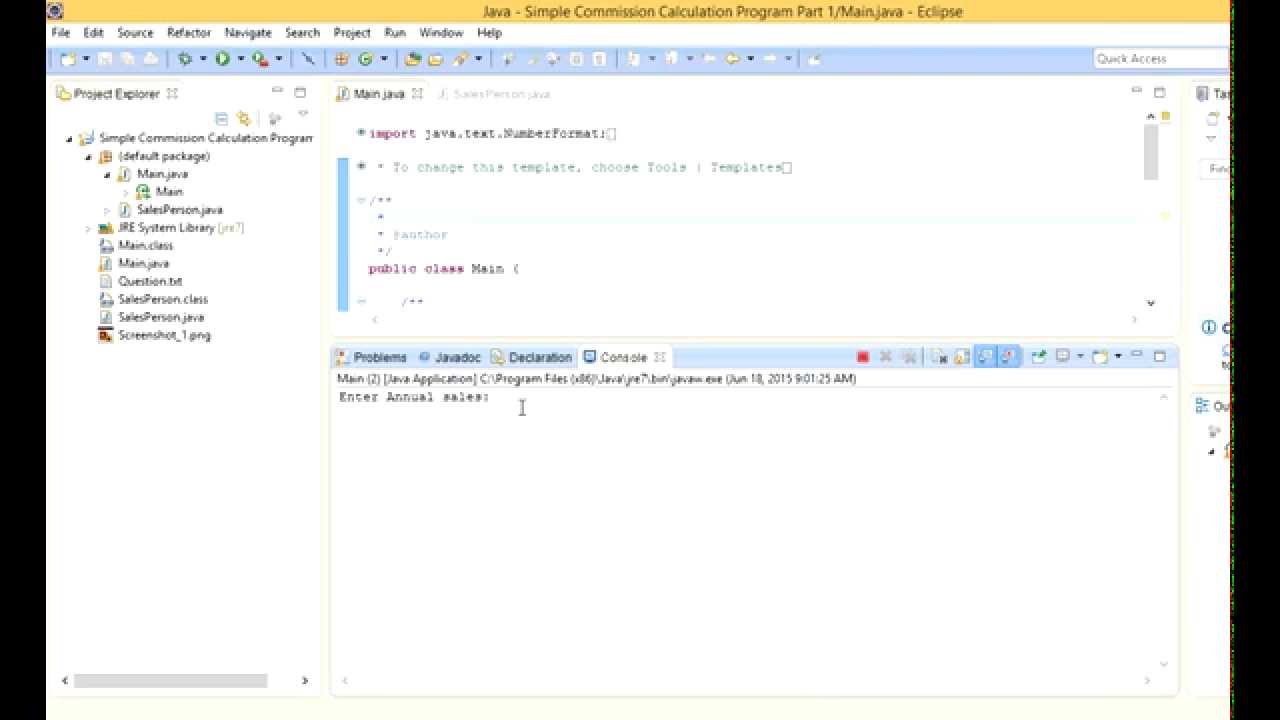The height and width of the screenshot is (720, 1280).
Task: Switch to the Declaration tab
Action: (532, 357)
